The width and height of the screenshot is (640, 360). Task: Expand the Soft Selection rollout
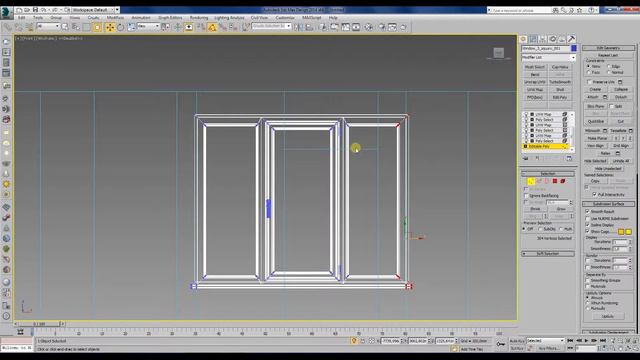click(548, 254)
